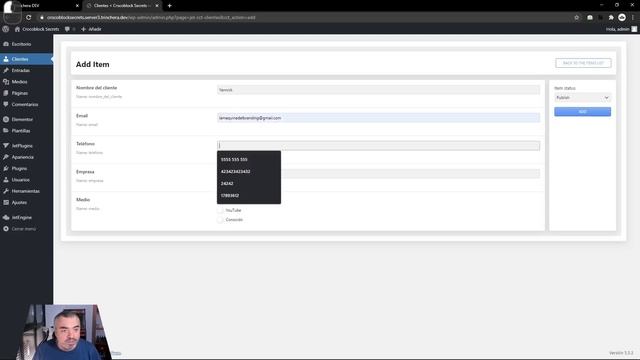
Task: Click the JetEngine sidebar icon
Action: point(6,218)
